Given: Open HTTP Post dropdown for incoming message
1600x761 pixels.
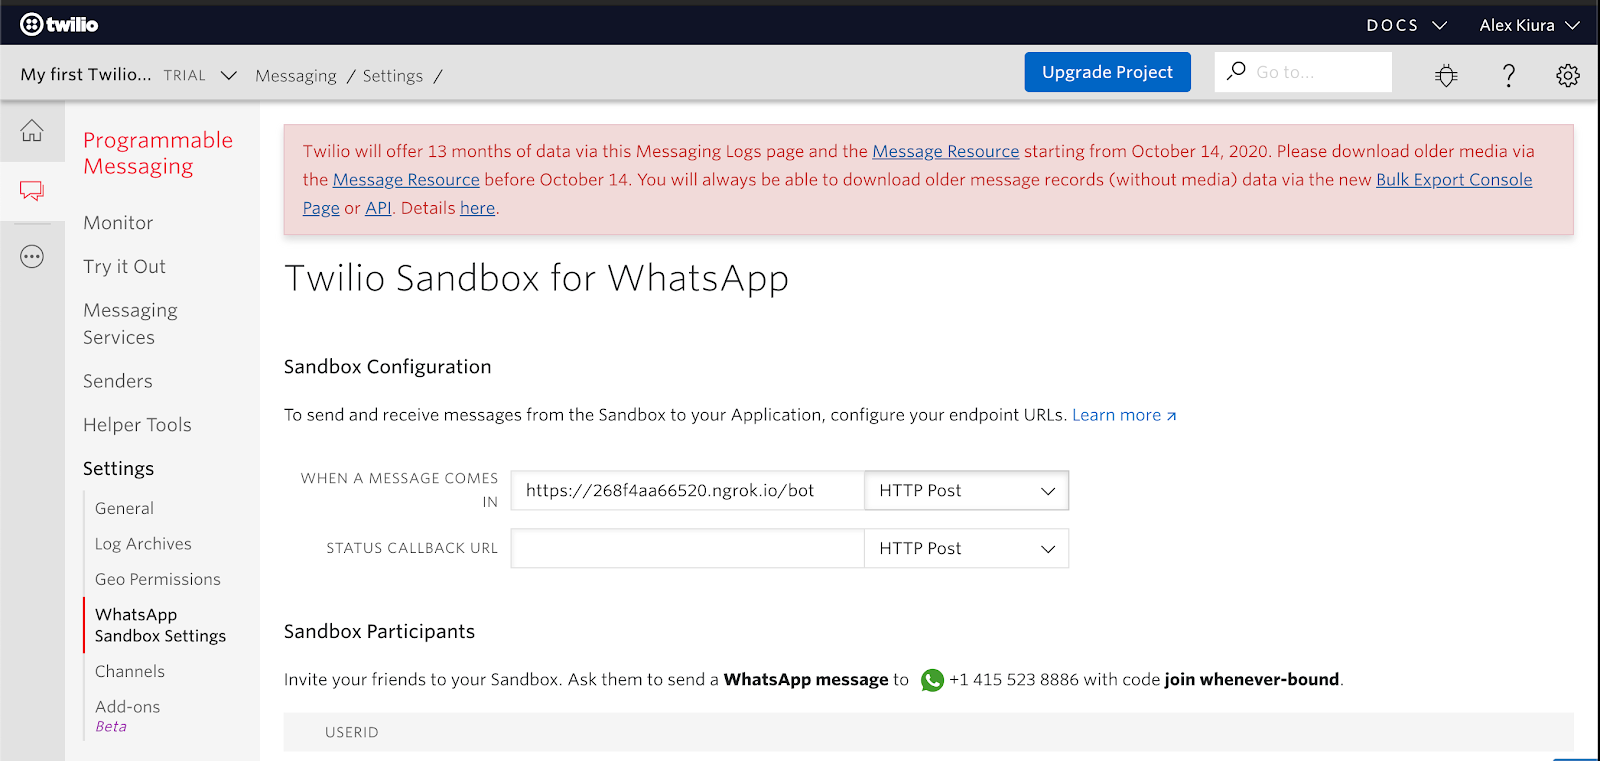Looking at the screenshot, I should click(x=966, y=490).
